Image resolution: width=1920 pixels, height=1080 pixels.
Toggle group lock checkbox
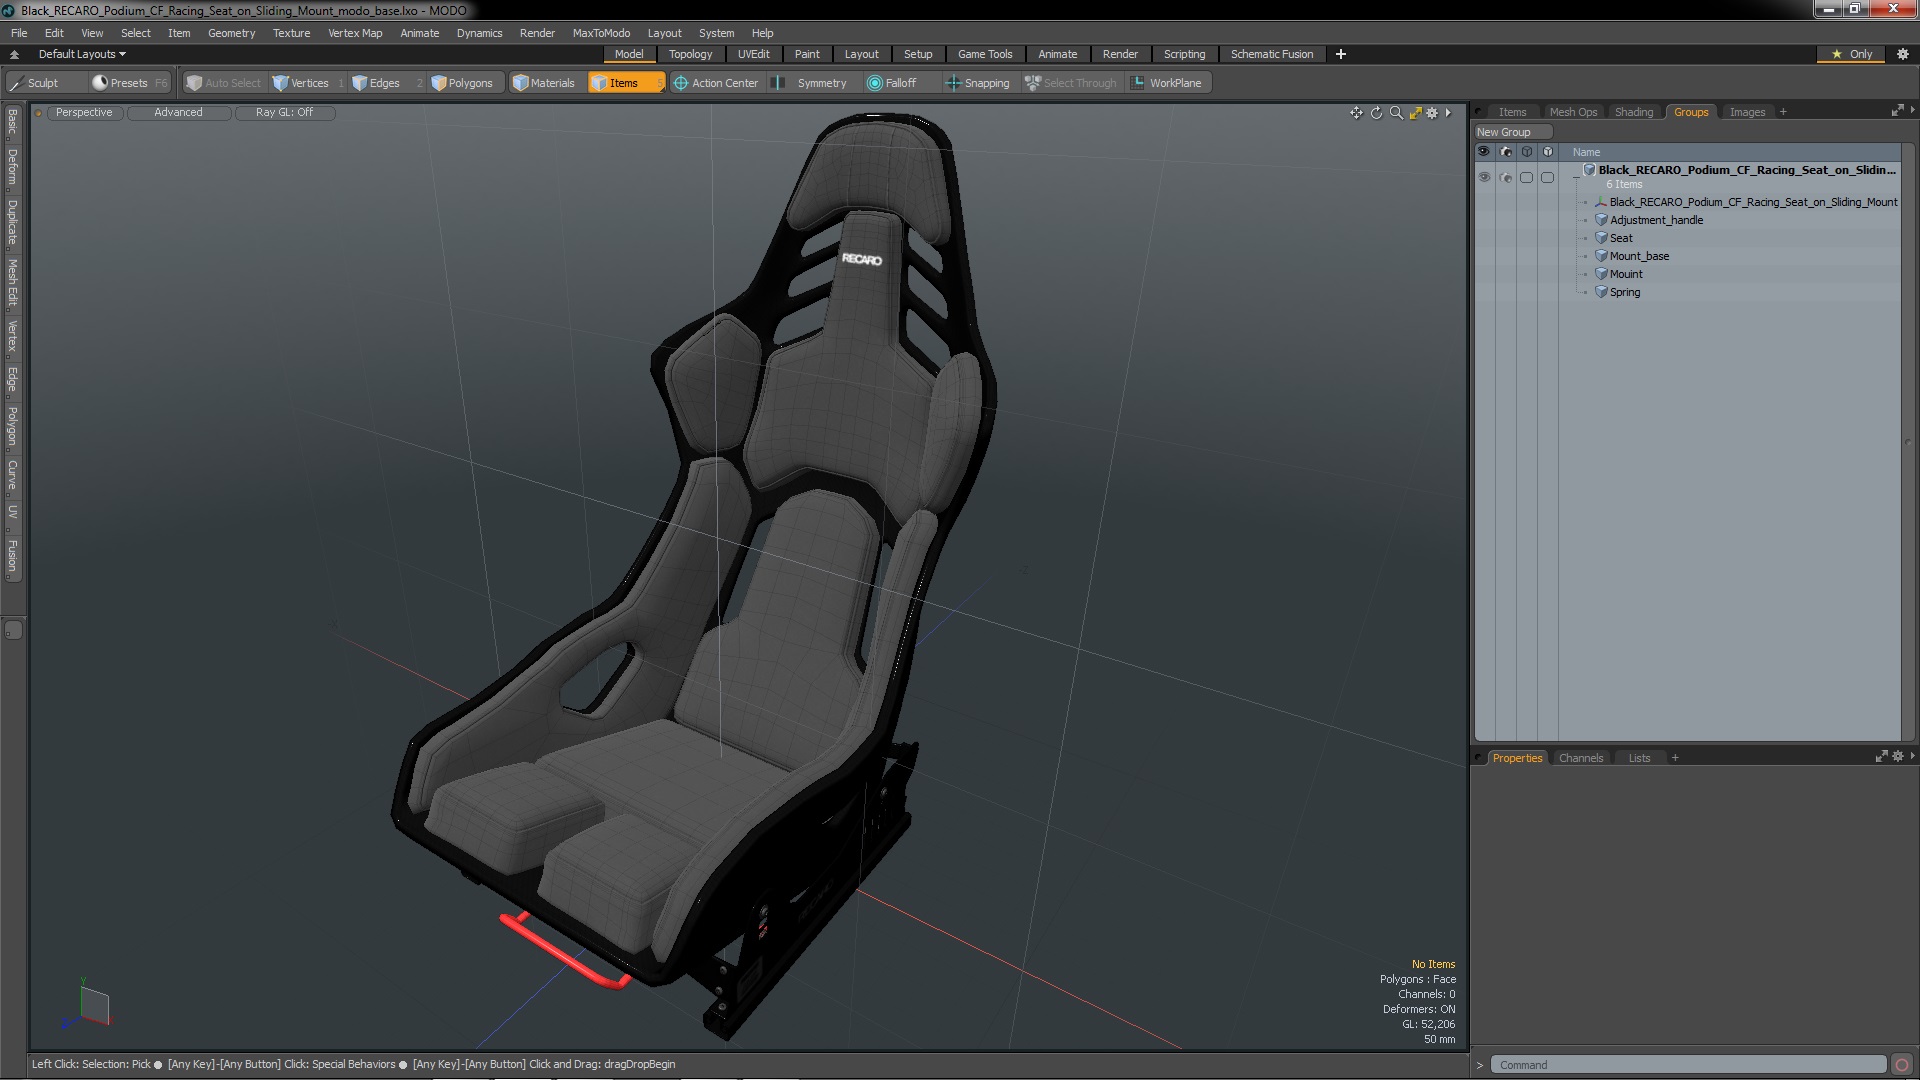point(1547,177)
